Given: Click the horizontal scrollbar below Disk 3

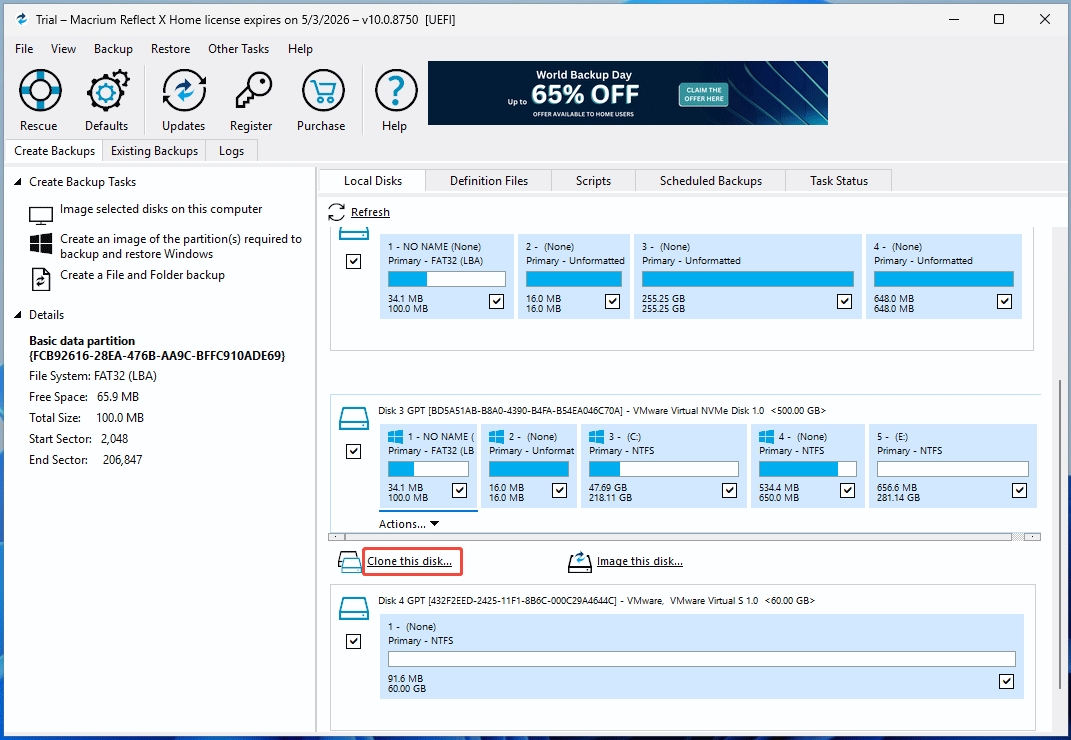Looking at the screenshot, I should point(678,537).
